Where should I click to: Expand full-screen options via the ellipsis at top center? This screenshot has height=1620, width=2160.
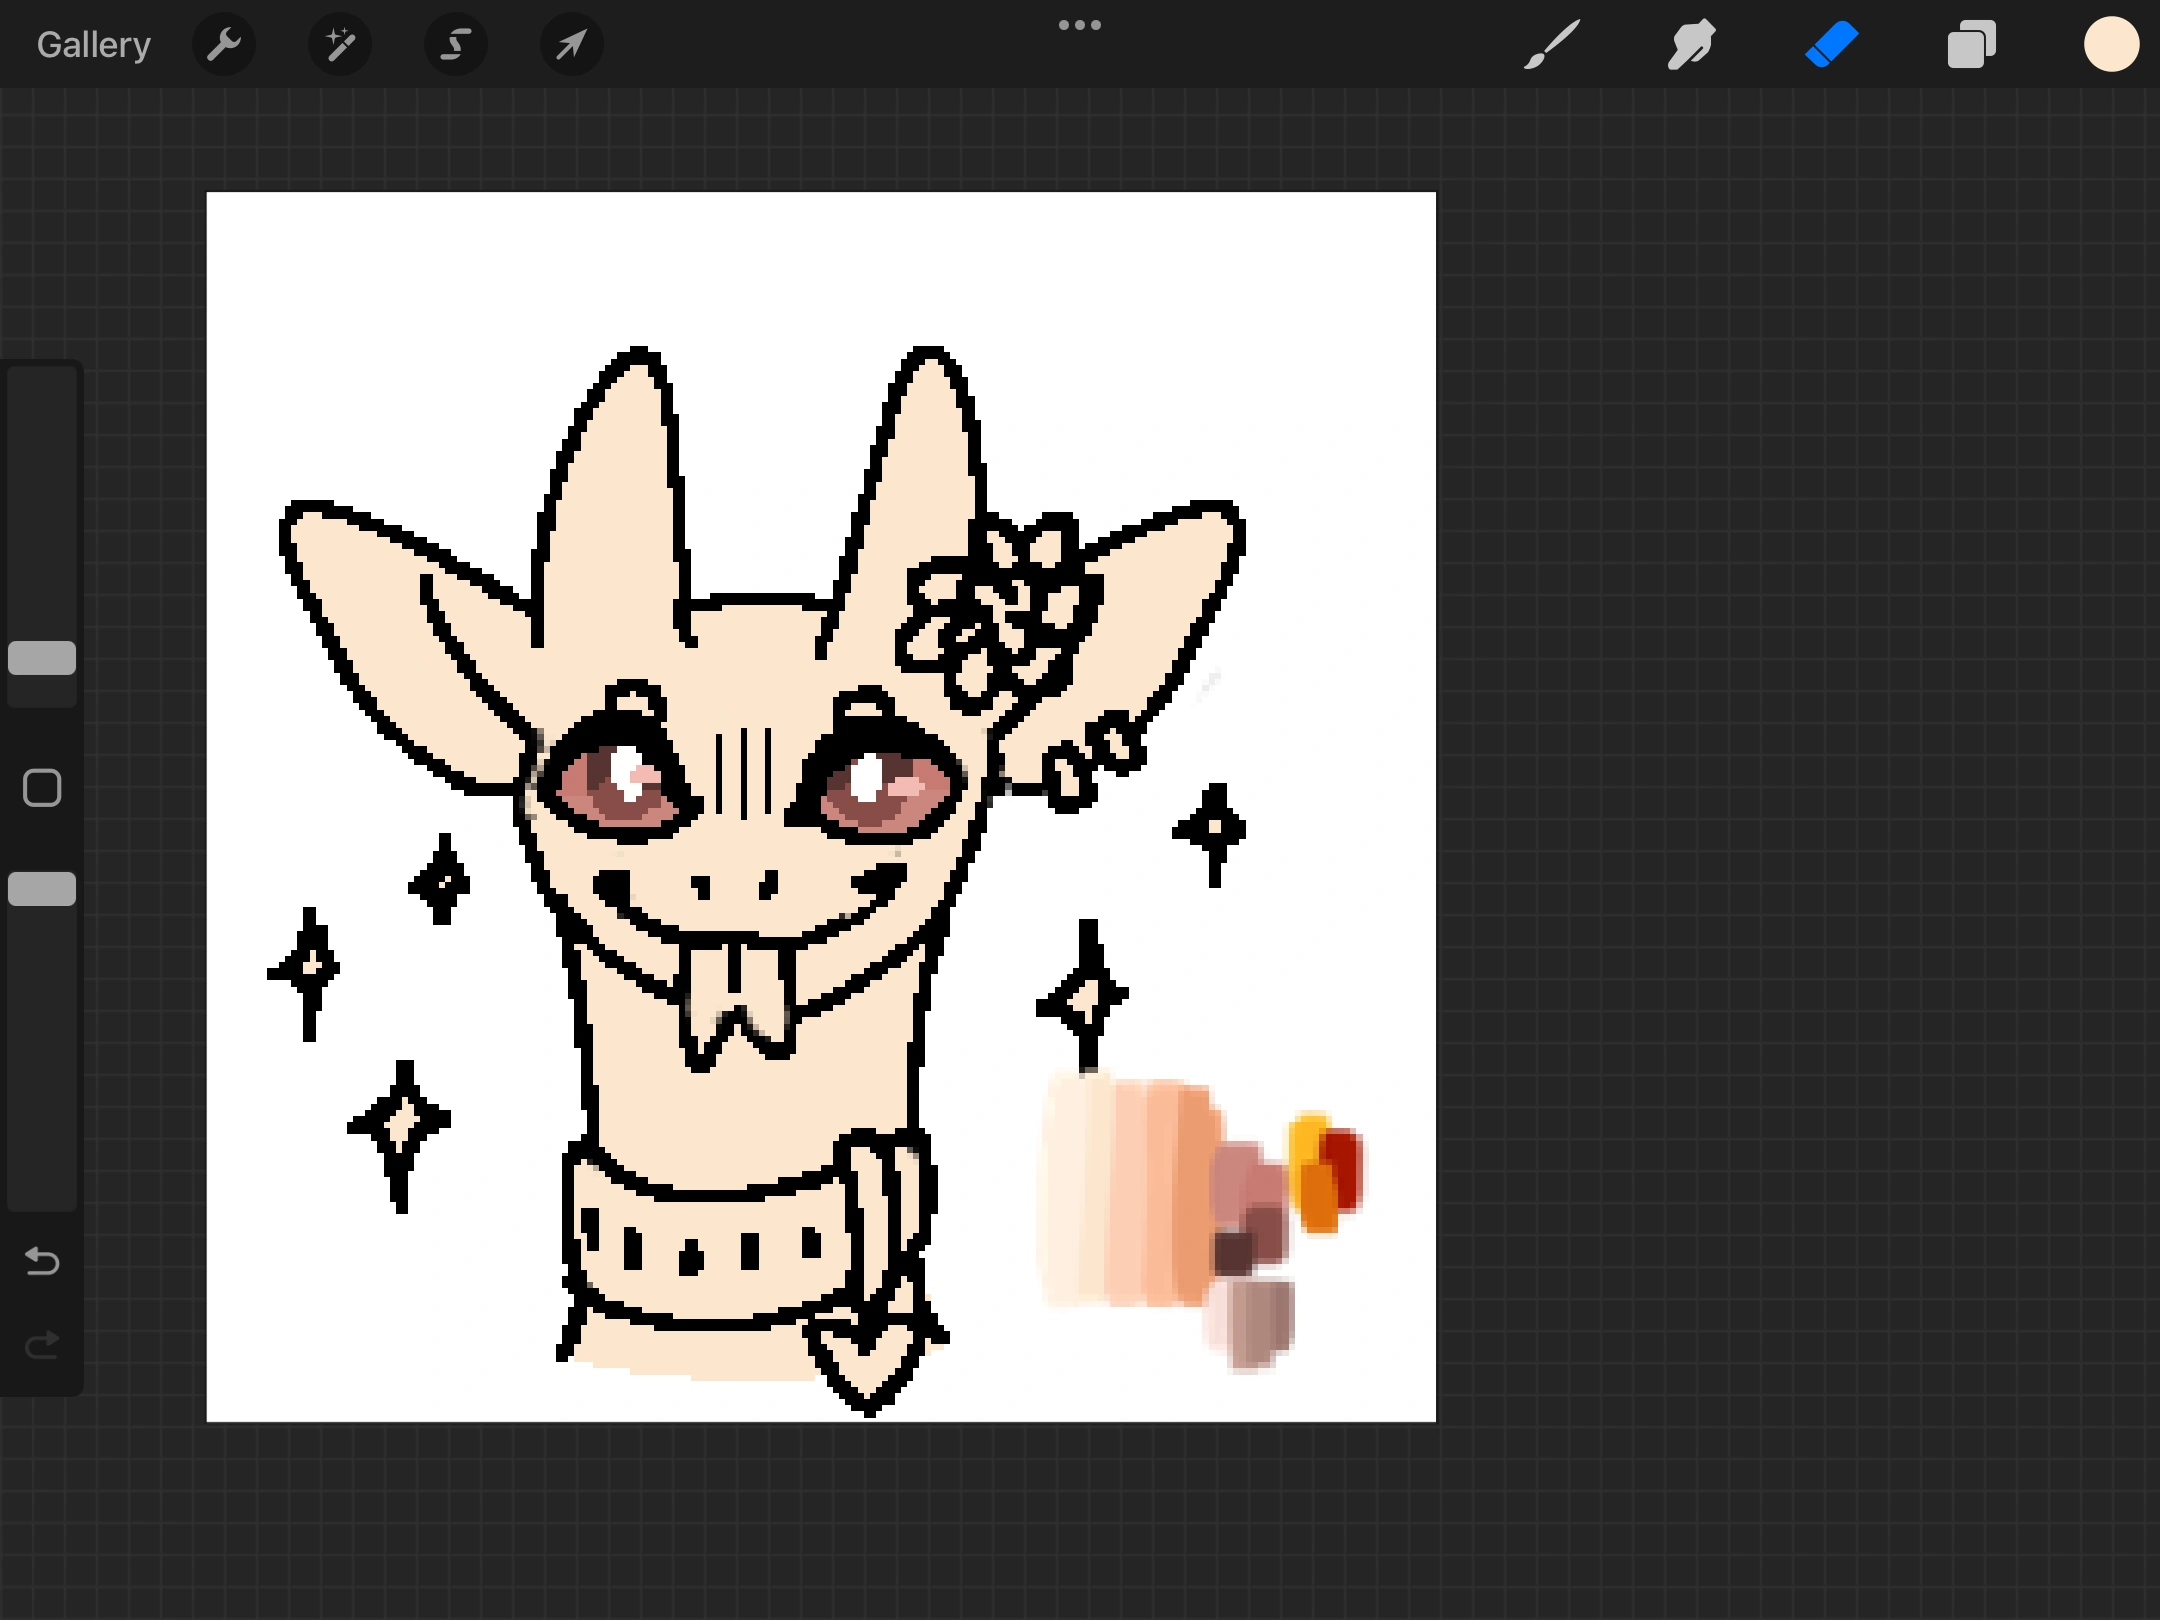click(1079, 25)
